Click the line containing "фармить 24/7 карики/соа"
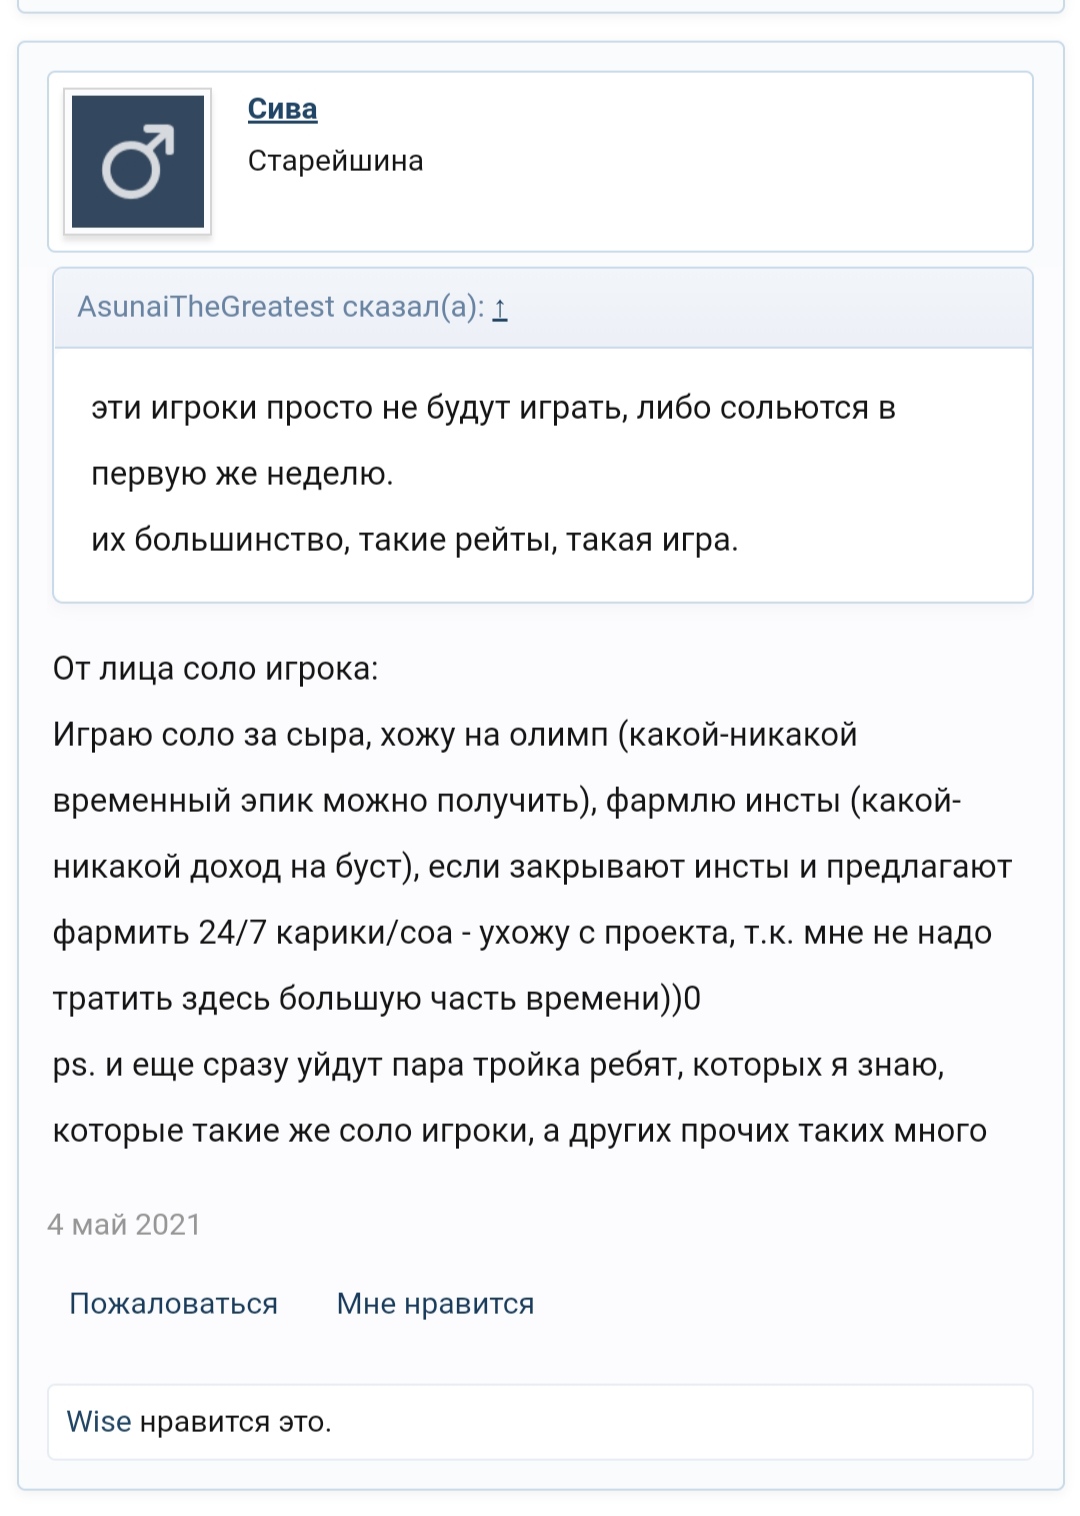This screenshot has height=1516, width=1080. point(522,932)
